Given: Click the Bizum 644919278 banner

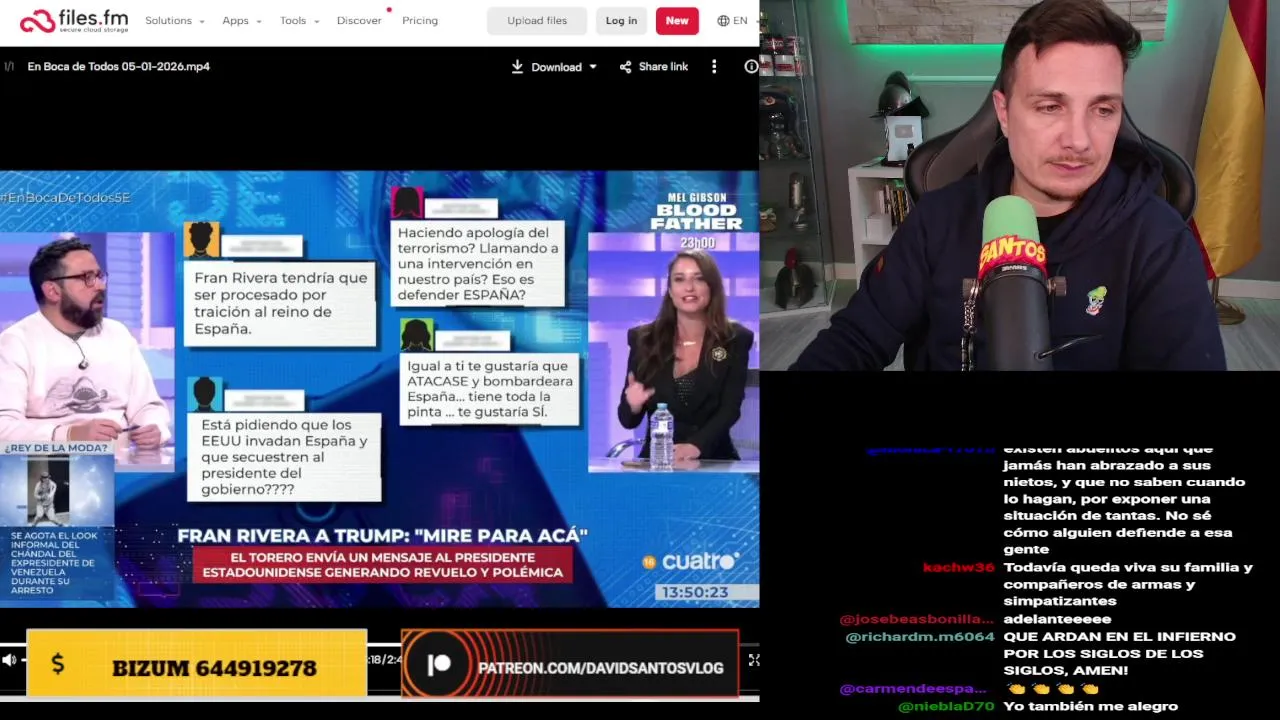Looking at the screenshot, I should [197, 663].
